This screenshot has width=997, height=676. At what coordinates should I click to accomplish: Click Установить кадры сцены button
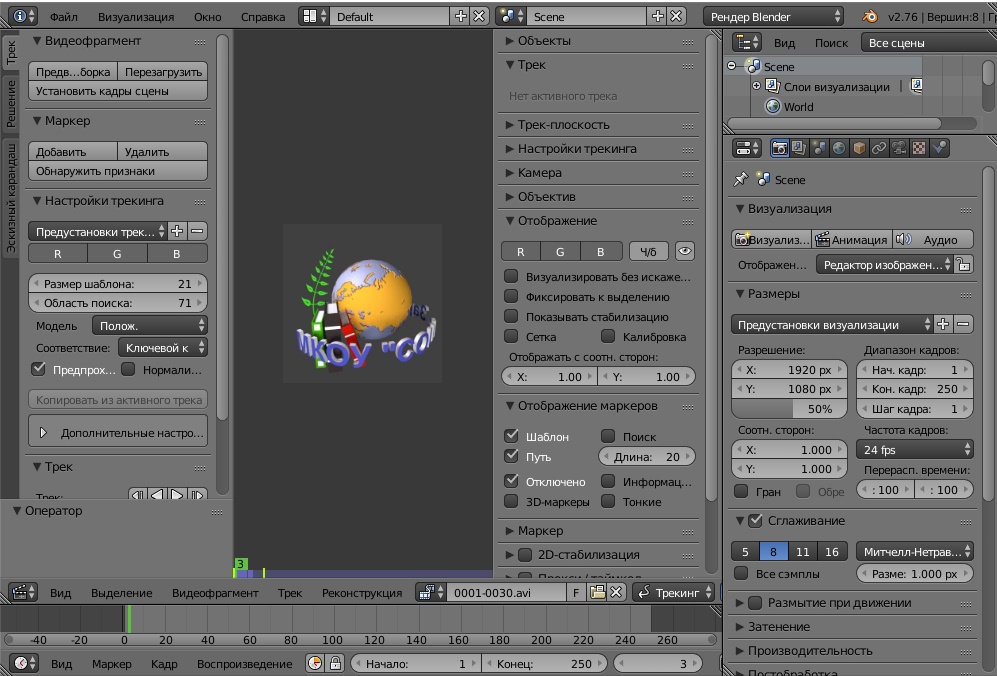coord(118,90)
